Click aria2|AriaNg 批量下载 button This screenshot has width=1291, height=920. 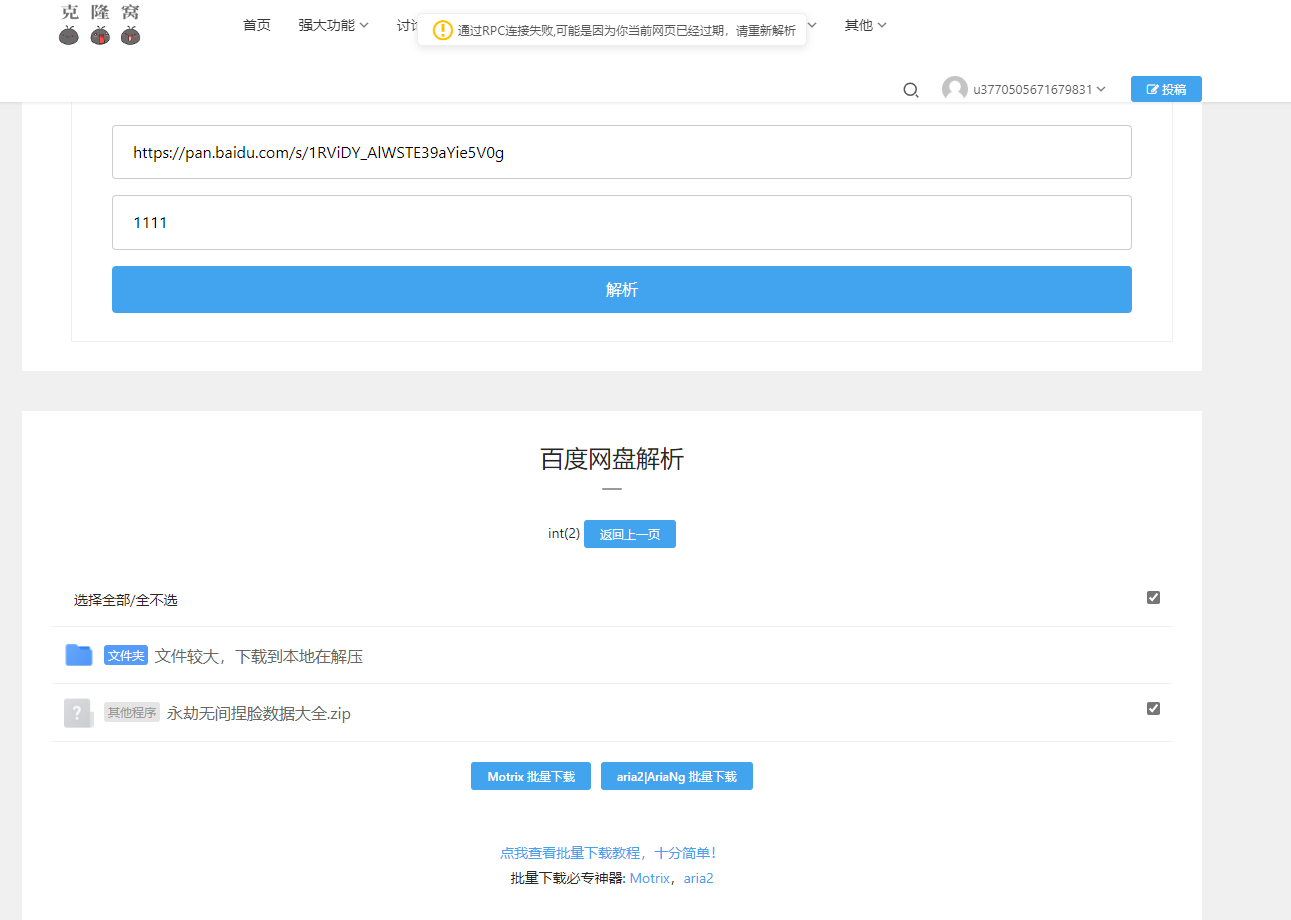[677, 776]
